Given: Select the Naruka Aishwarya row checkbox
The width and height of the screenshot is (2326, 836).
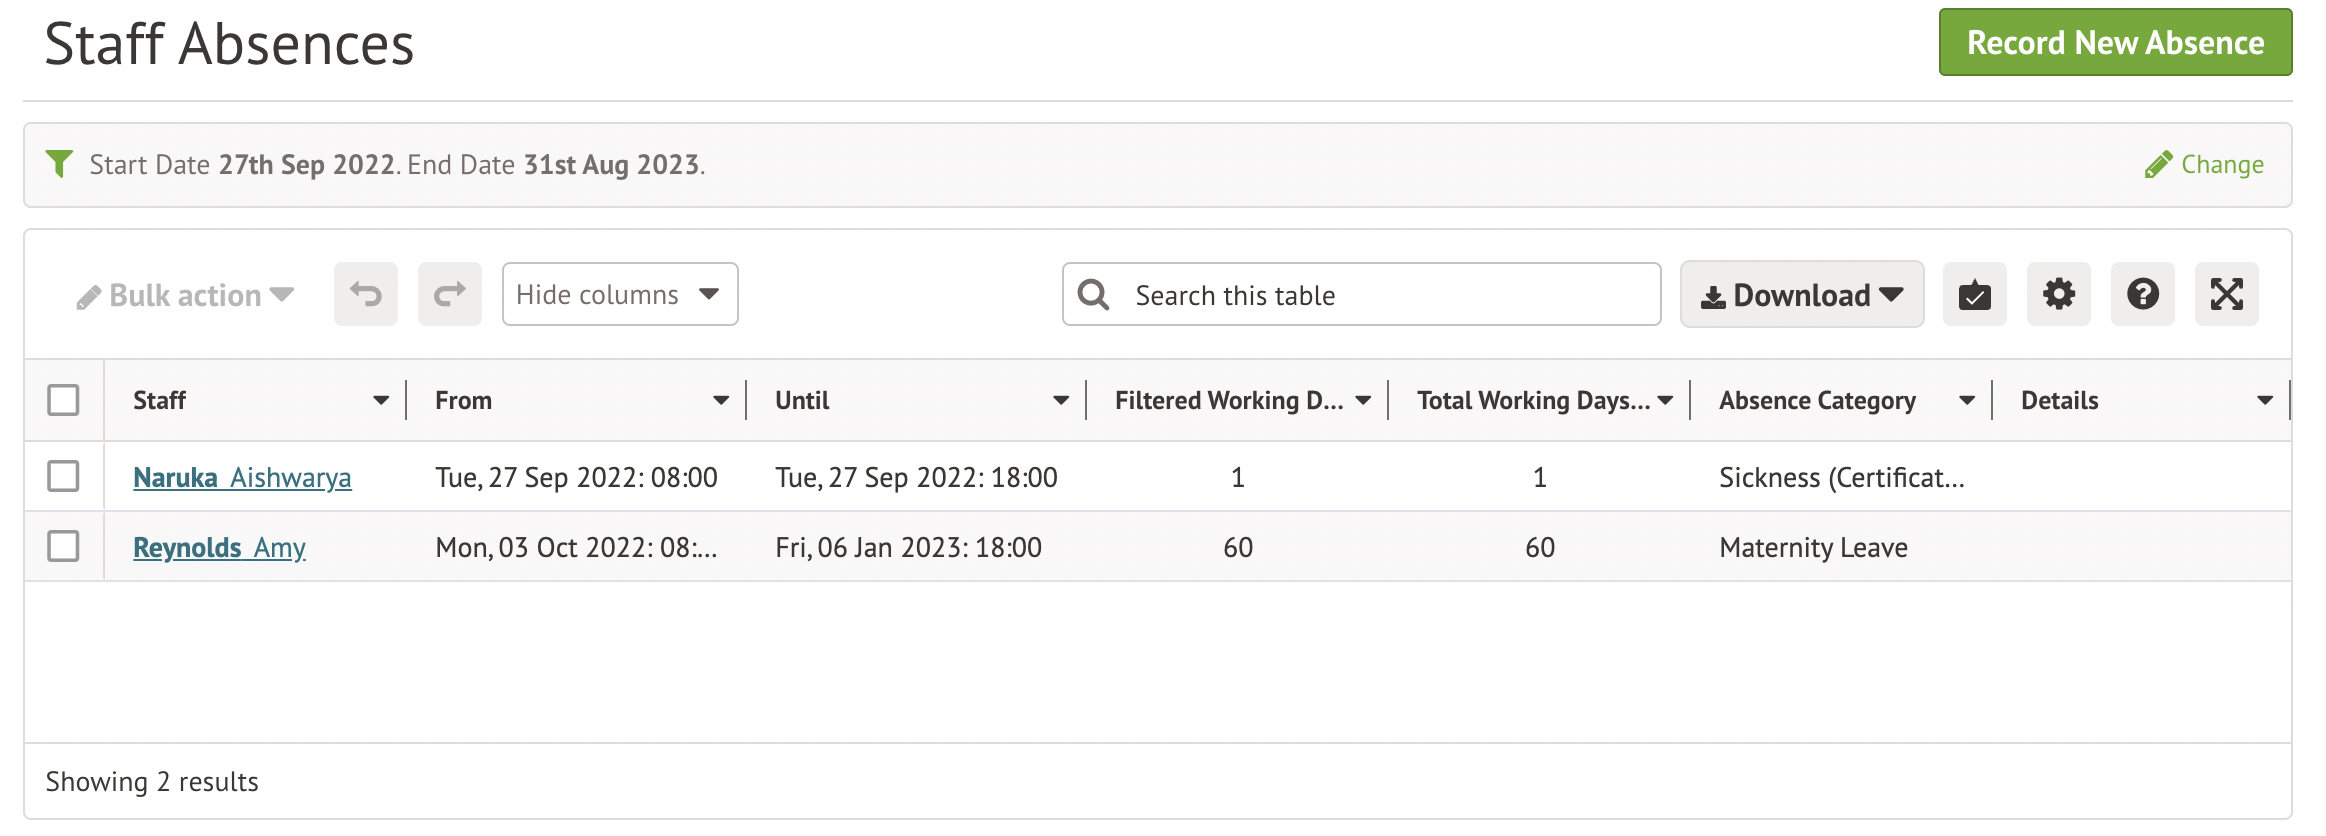Looking at the screenshot, I should (x=63, y=476).
